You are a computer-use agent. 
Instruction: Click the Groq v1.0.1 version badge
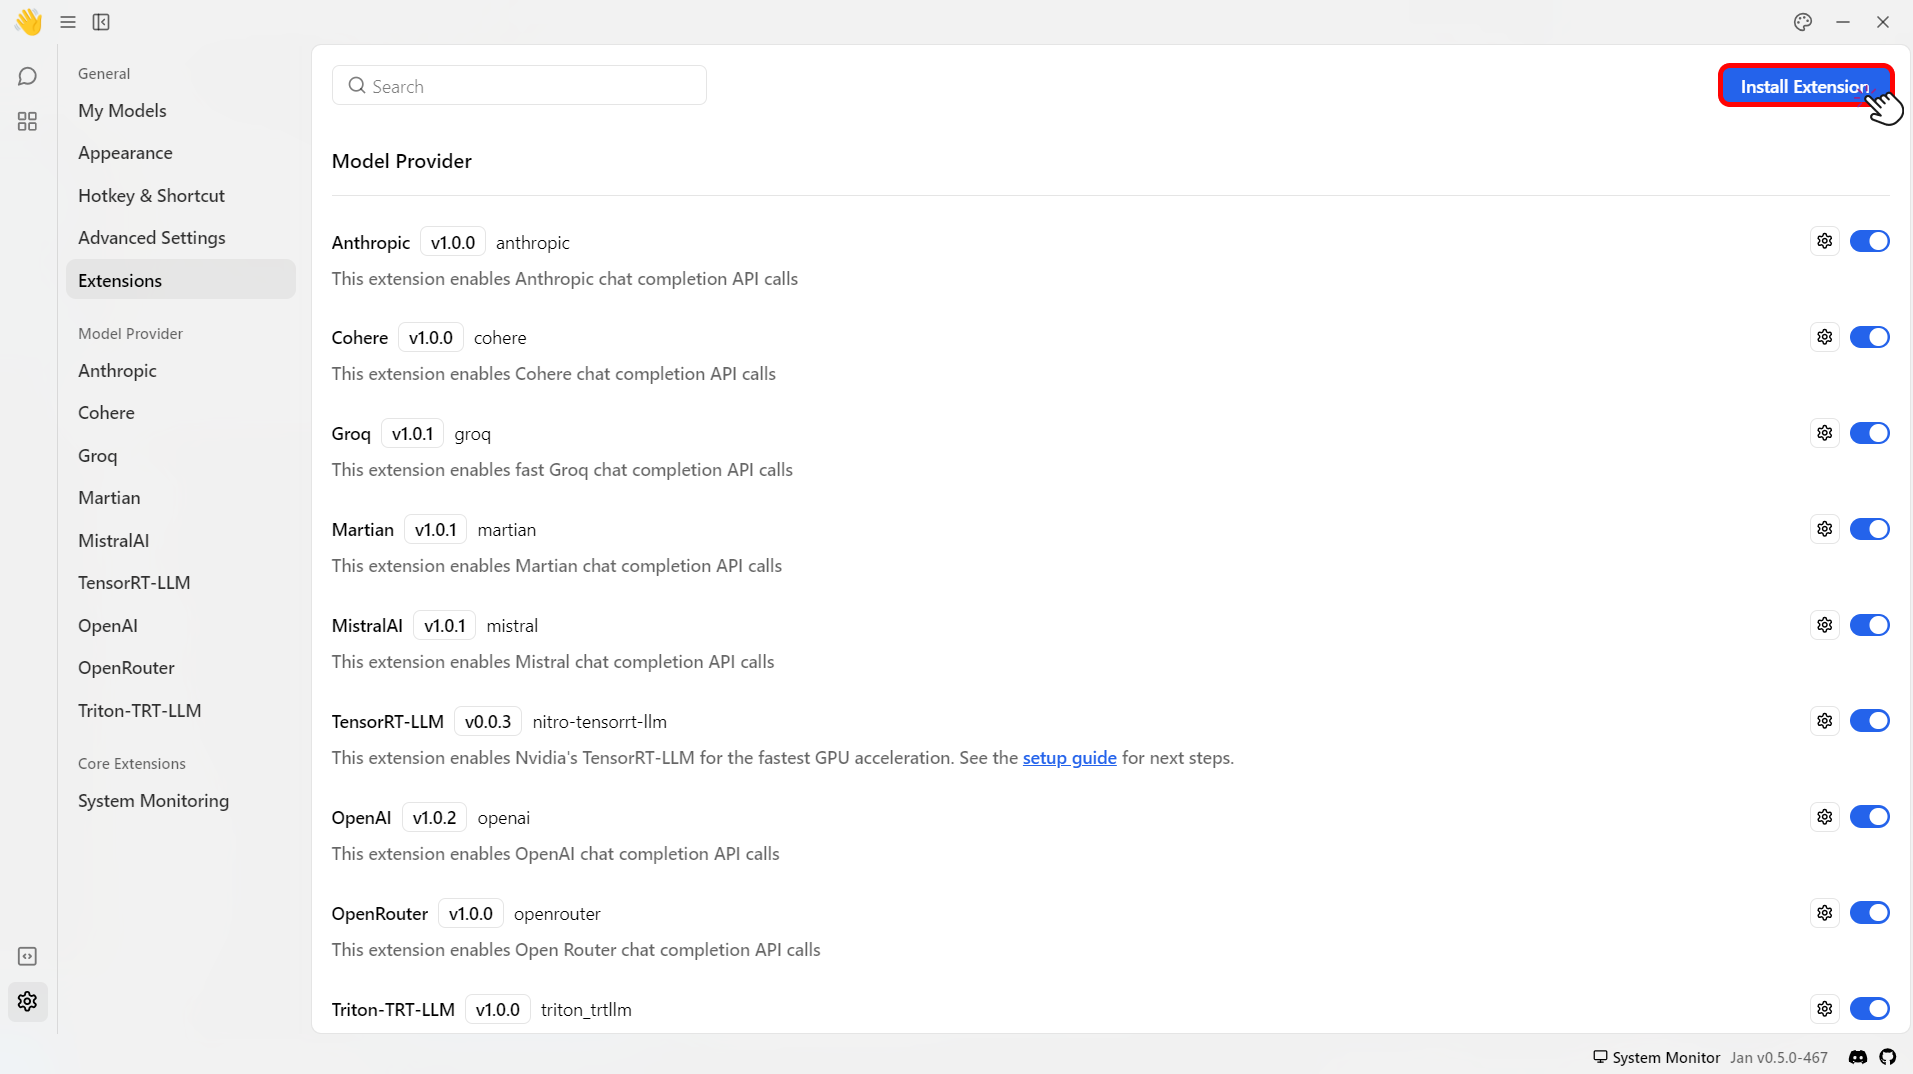click(412, 433)
